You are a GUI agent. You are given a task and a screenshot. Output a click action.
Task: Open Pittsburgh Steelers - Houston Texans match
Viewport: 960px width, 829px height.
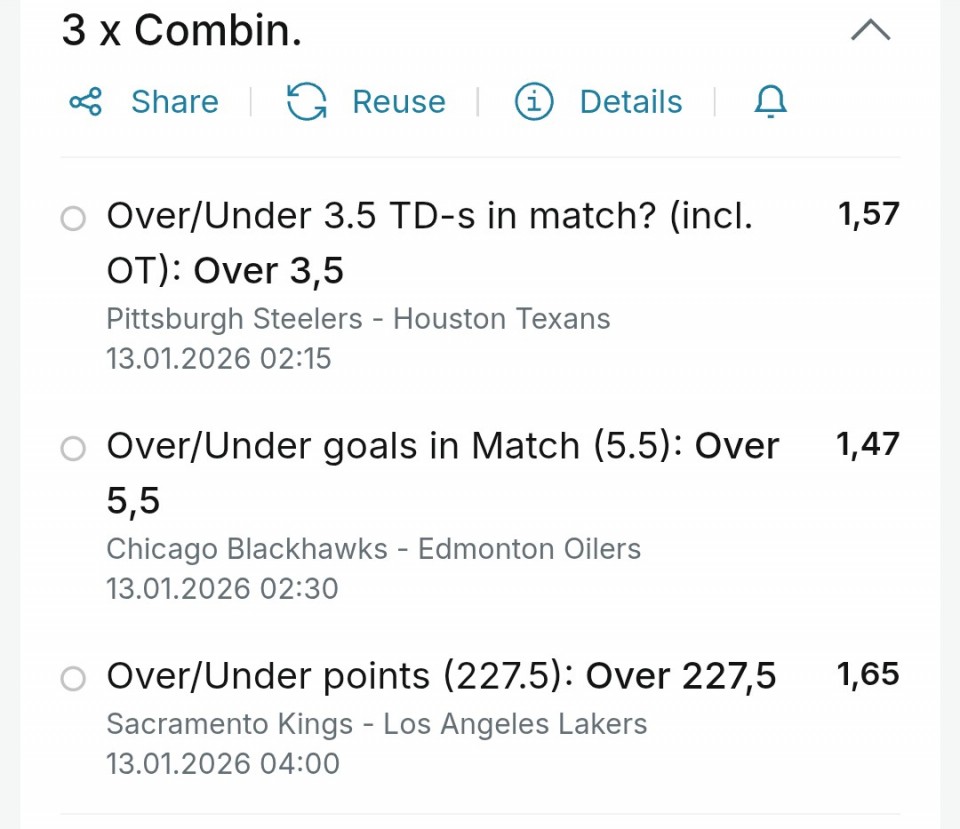pos(358,319)
